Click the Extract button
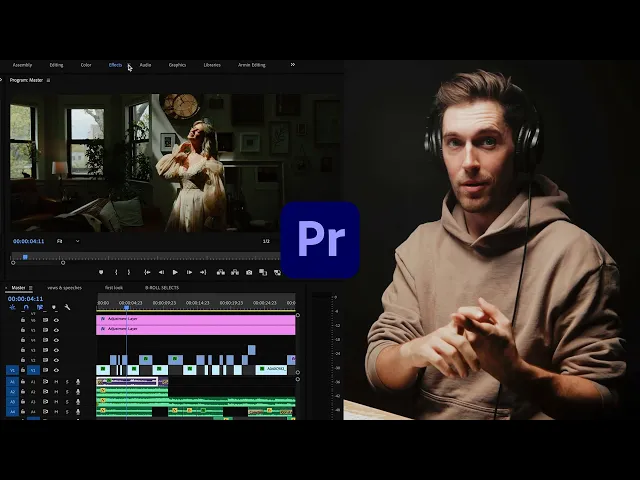Viewport: 640px width, 480px height. [235, 272]
